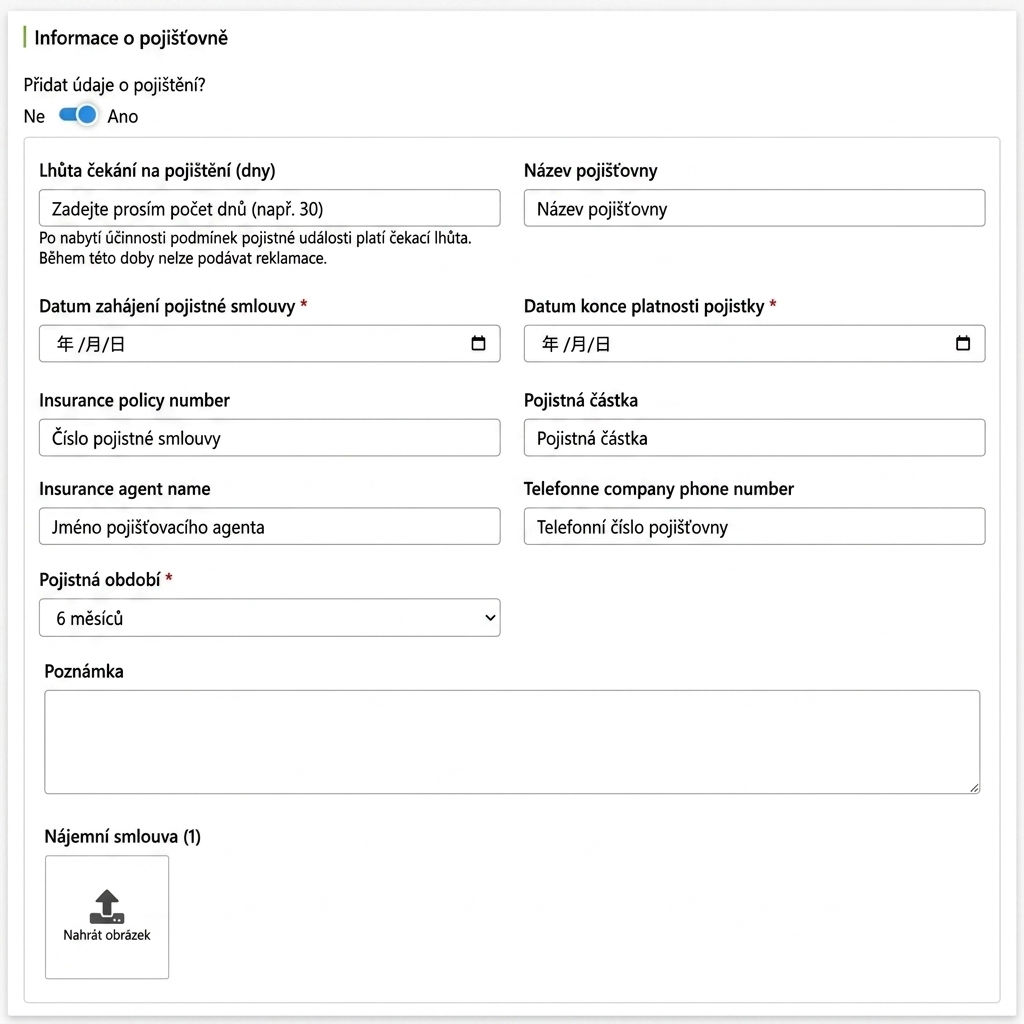Viewport: 1024px width, 1024px height.
Task: Click the Pojistná částka input field
Action: (x=754, y=438)
